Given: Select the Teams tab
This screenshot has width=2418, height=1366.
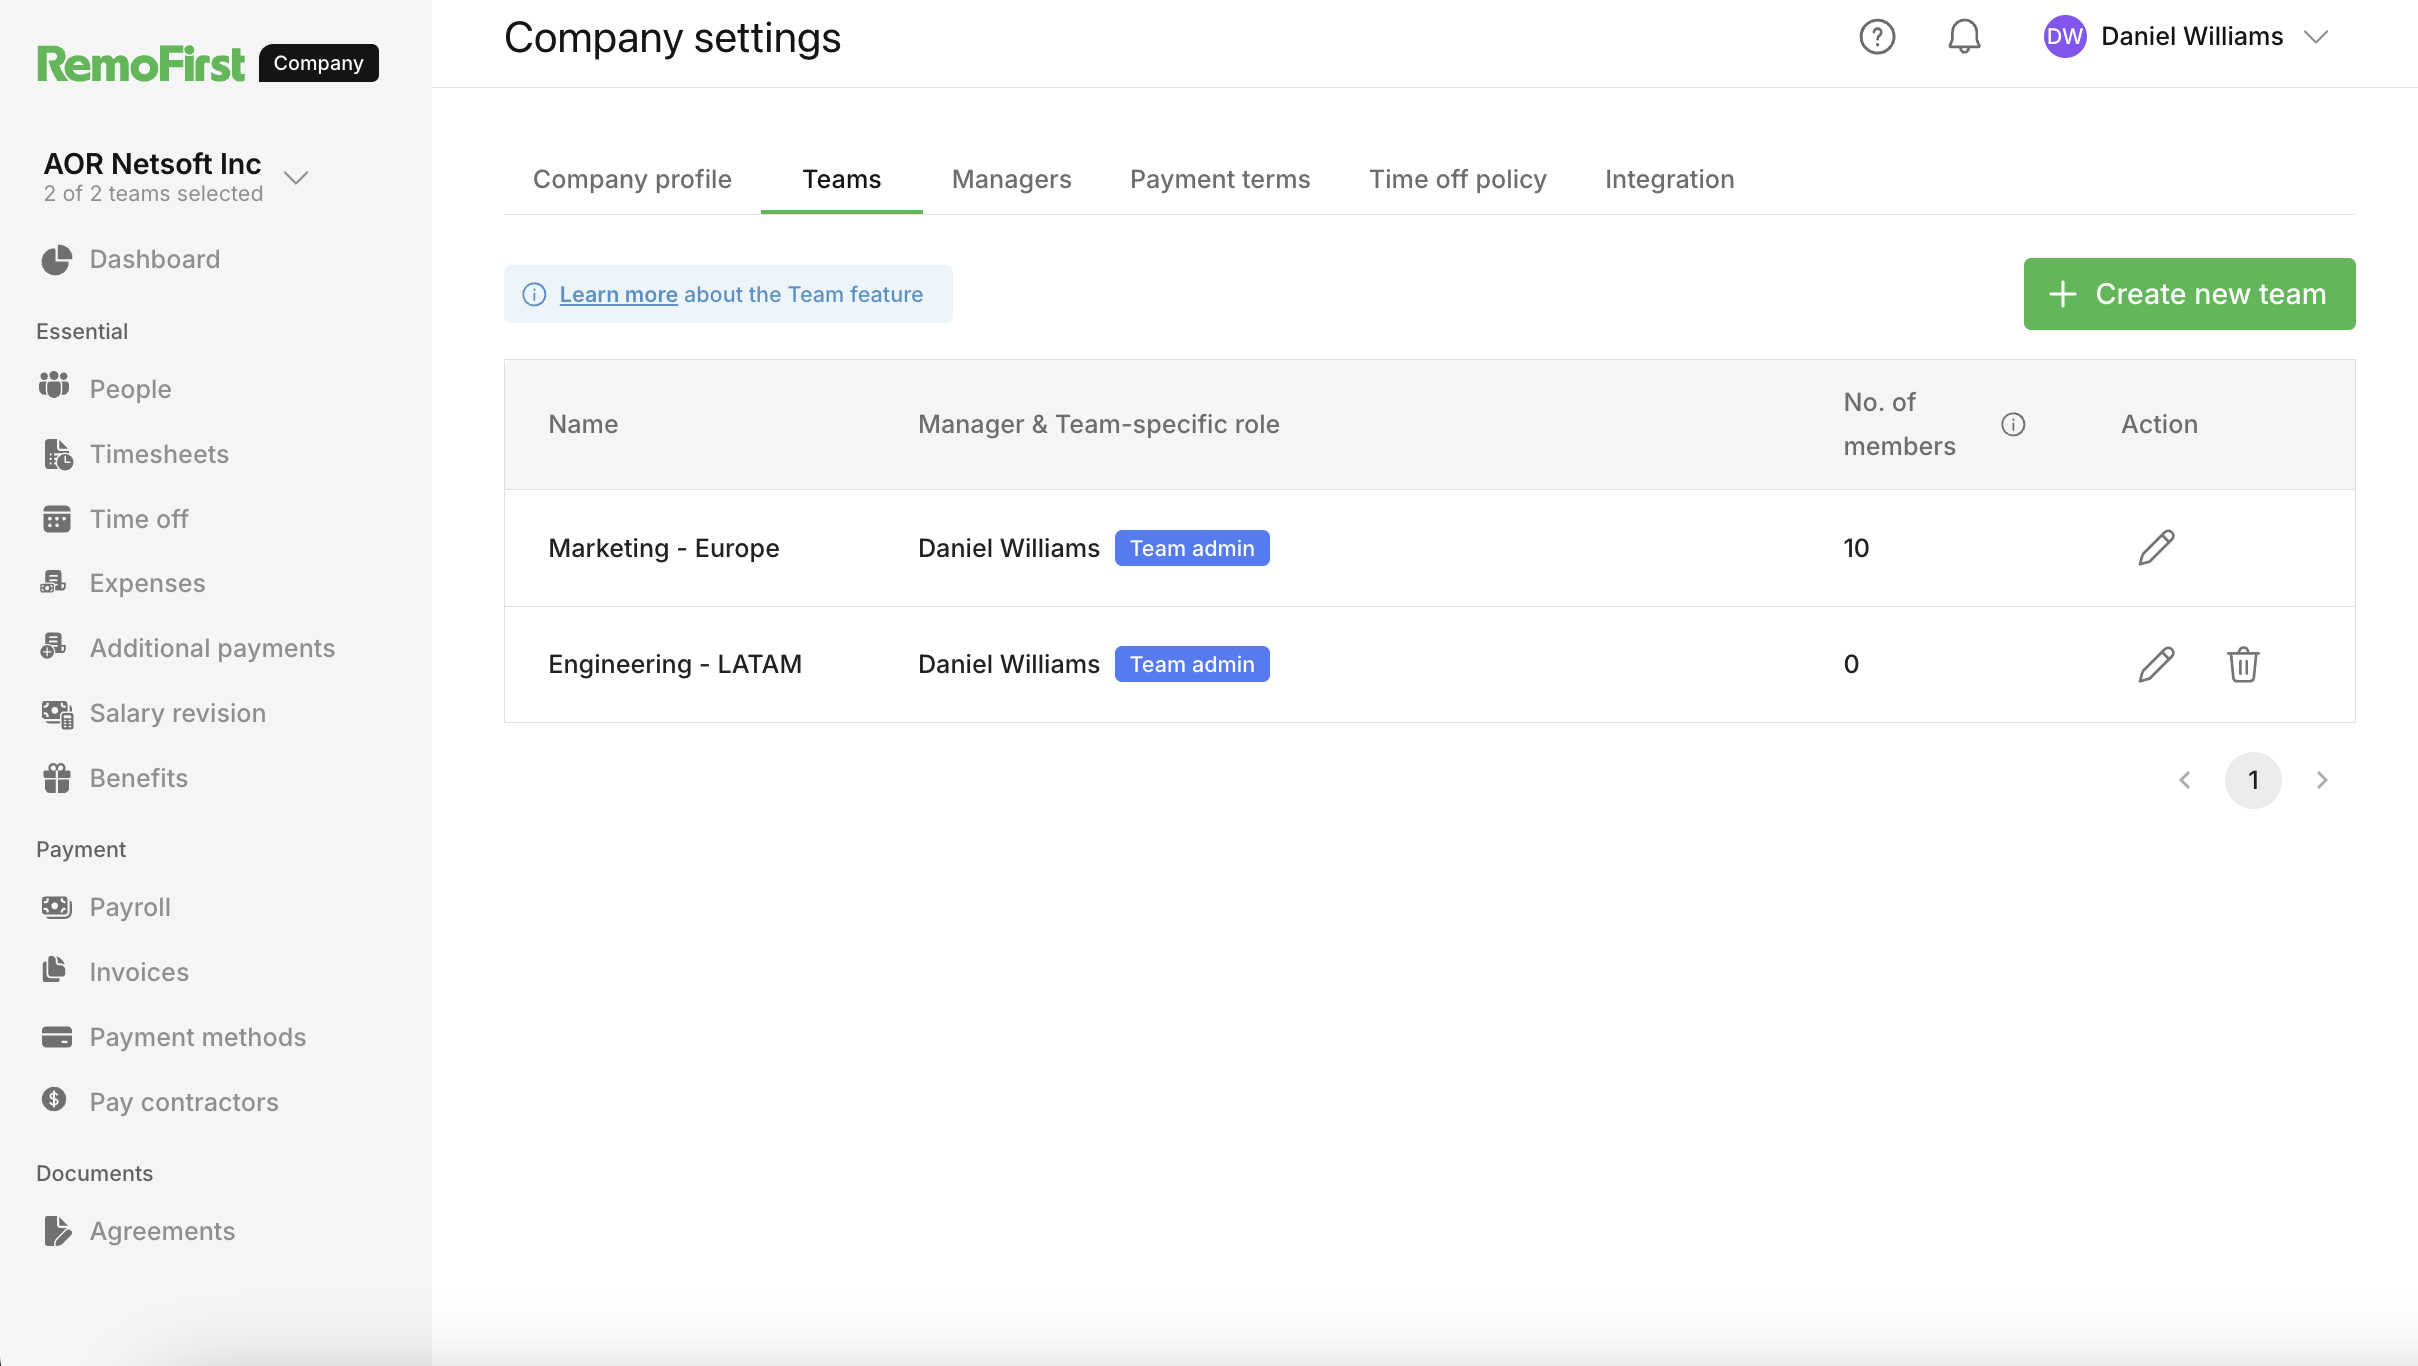Looking at the screenshot, I should 842,179.
